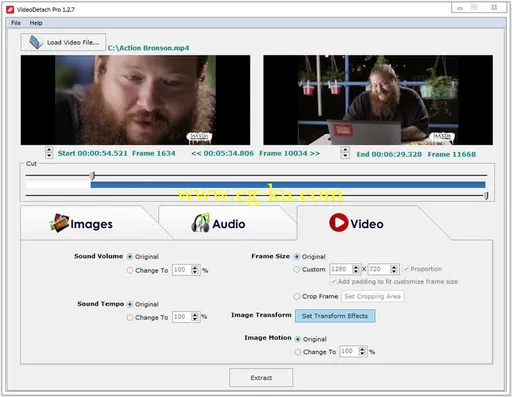Select Sound Volume Change To radio button
The width and height of the screenshot is (512, 397).
(x=130, y=270)
